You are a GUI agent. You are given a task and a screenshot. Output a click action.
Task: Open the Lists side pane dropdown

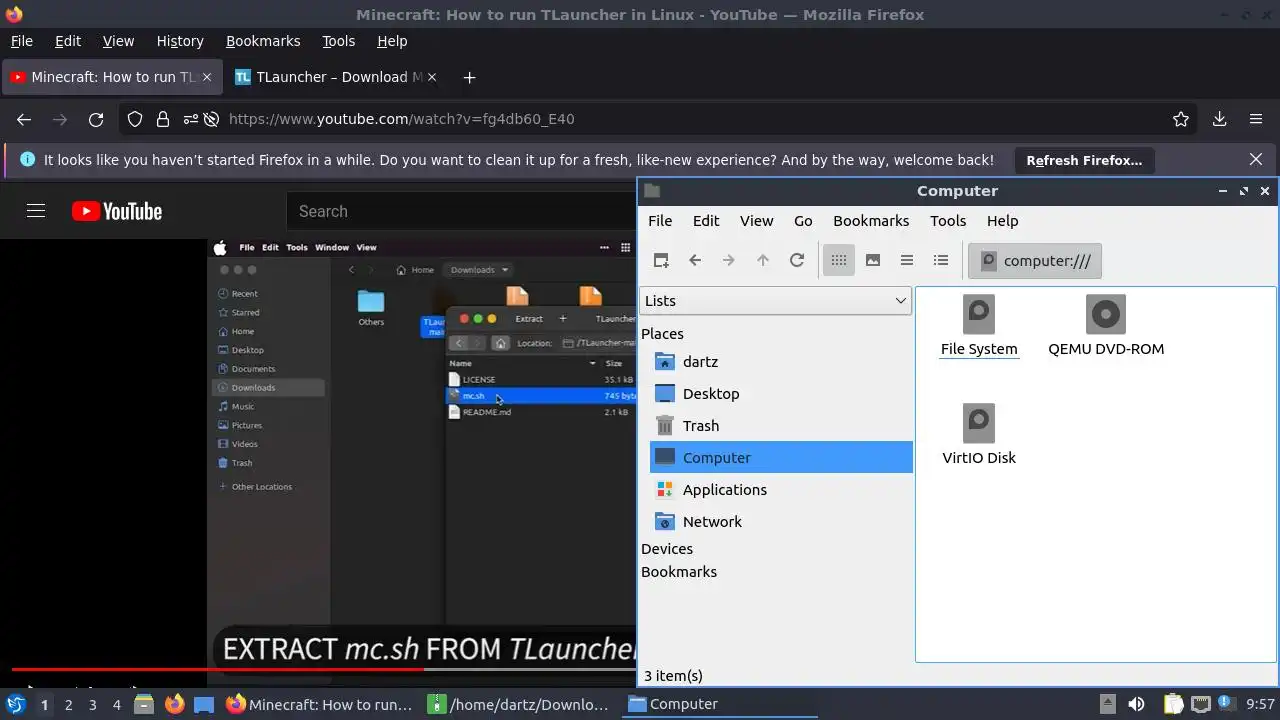coord(775,301)
